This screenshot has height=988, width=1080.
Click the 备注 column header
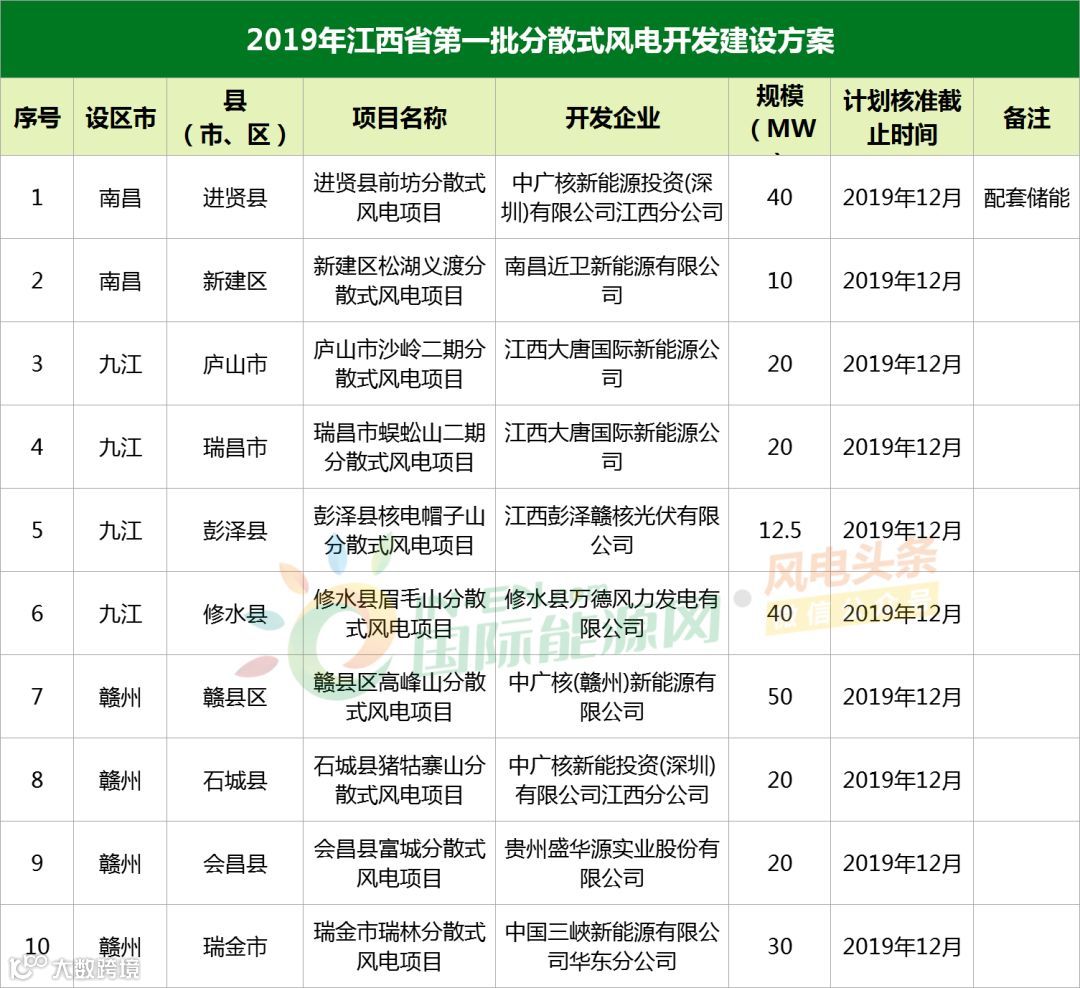point(1026,117)
